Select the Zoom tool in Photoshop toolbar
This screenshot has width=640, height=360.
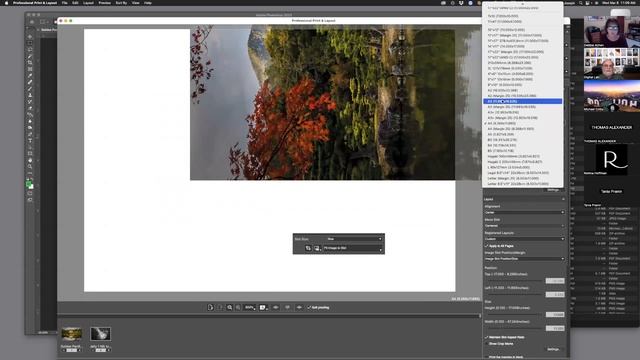[30, 167]
